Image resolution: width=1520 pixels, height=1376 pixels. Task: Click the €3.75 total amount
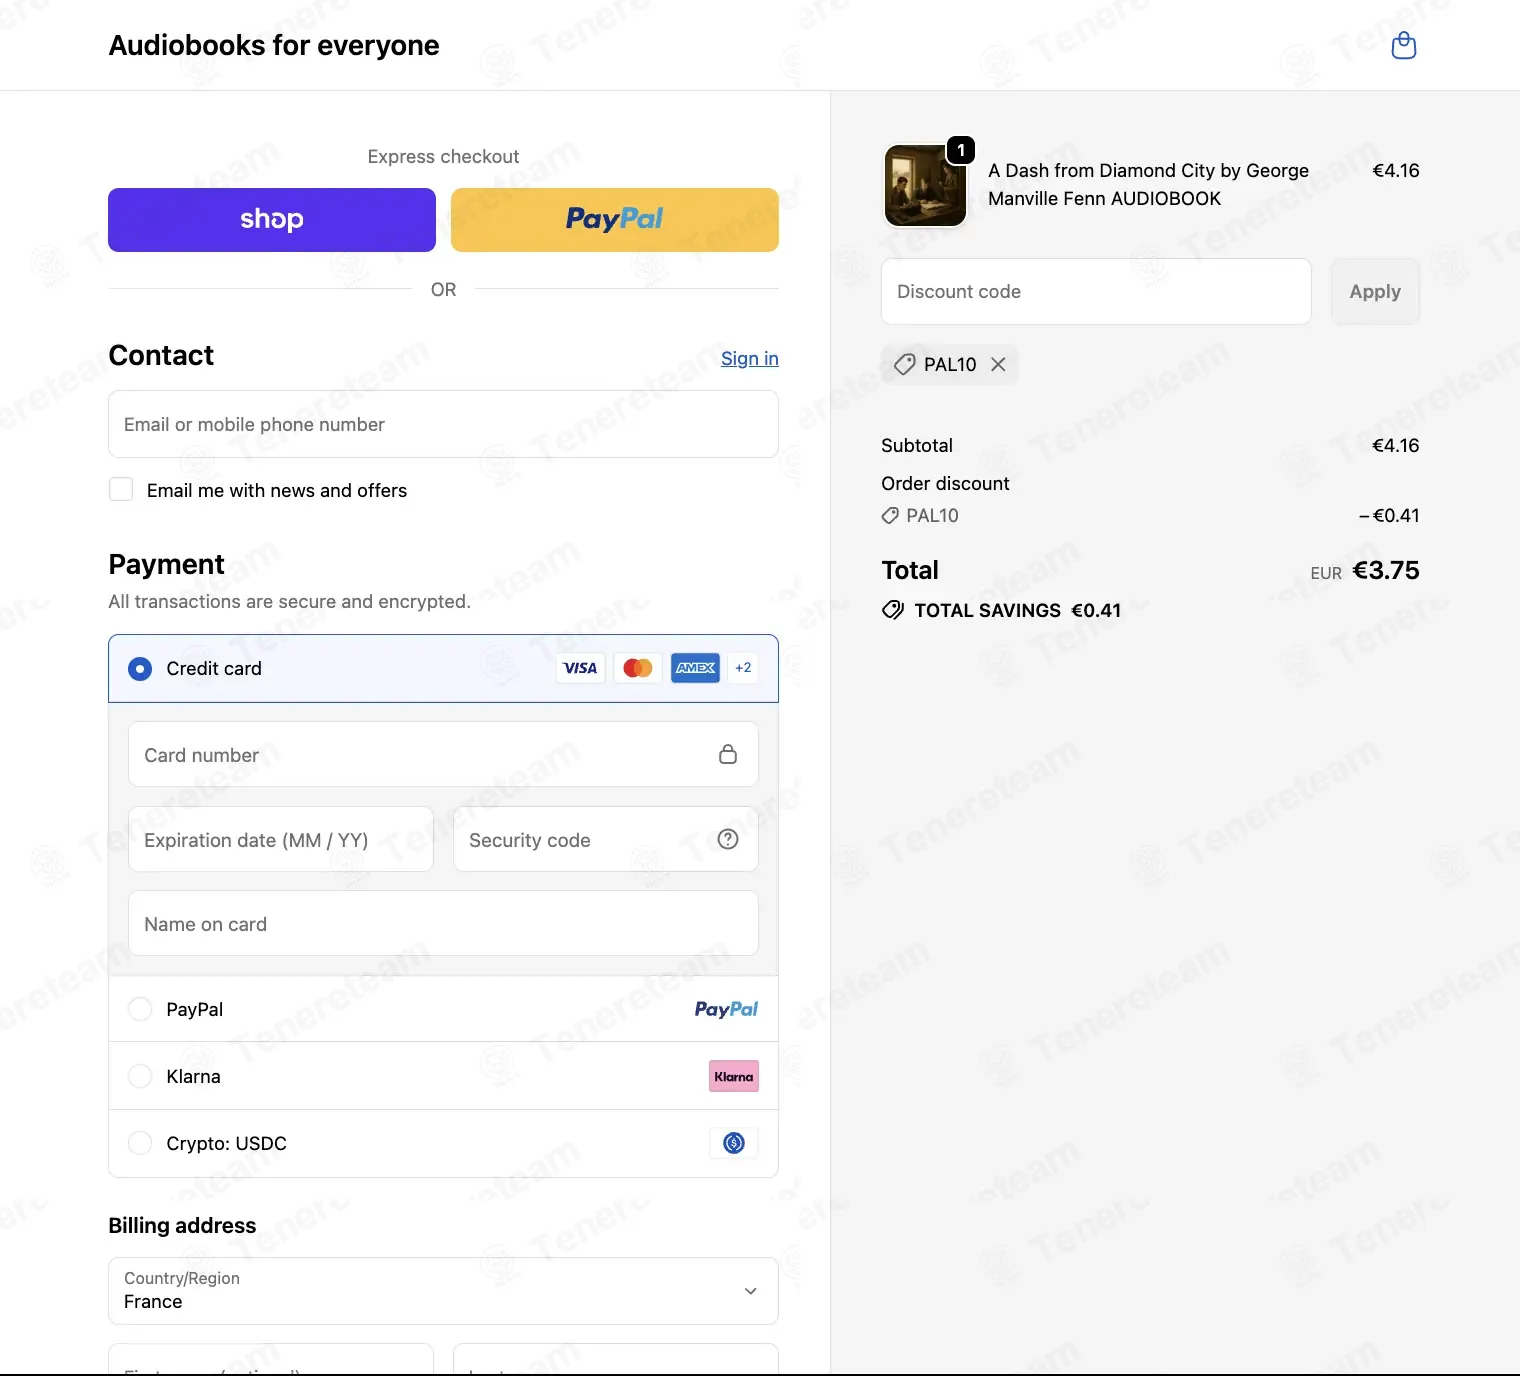pyautogui.click(x=1386, y=570)
